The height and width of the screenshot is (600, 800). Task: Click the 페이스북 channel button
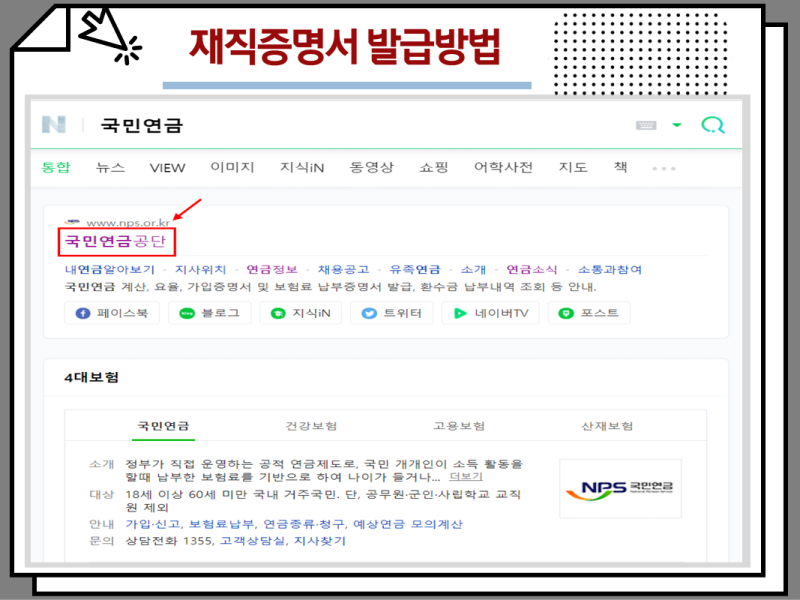[112, 313]
